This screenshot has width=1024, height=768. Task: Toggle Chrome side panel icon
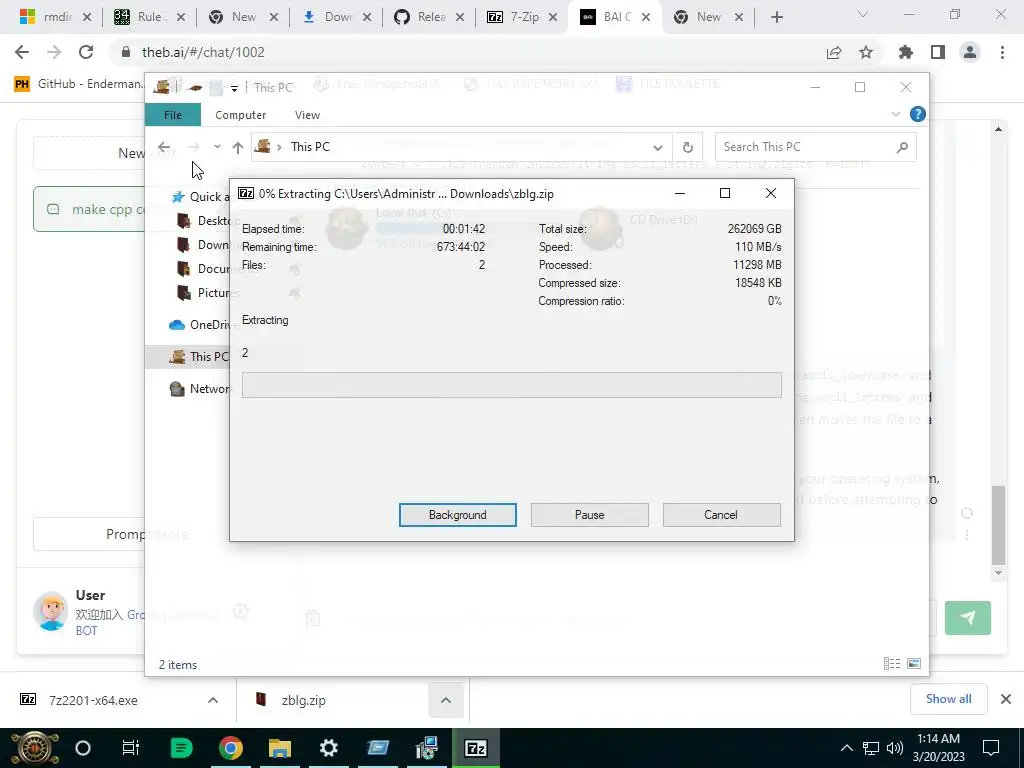(x=938, y=52)
